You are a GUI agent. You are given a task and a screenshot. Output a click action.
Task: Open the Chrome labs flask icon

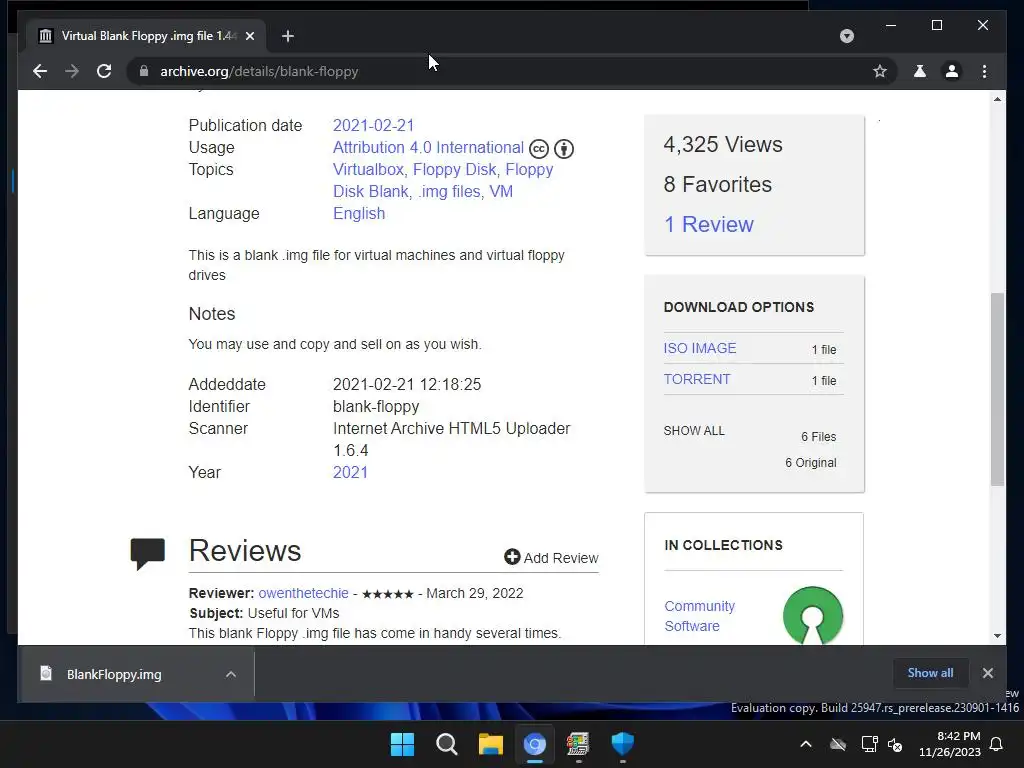coord(920,71)
